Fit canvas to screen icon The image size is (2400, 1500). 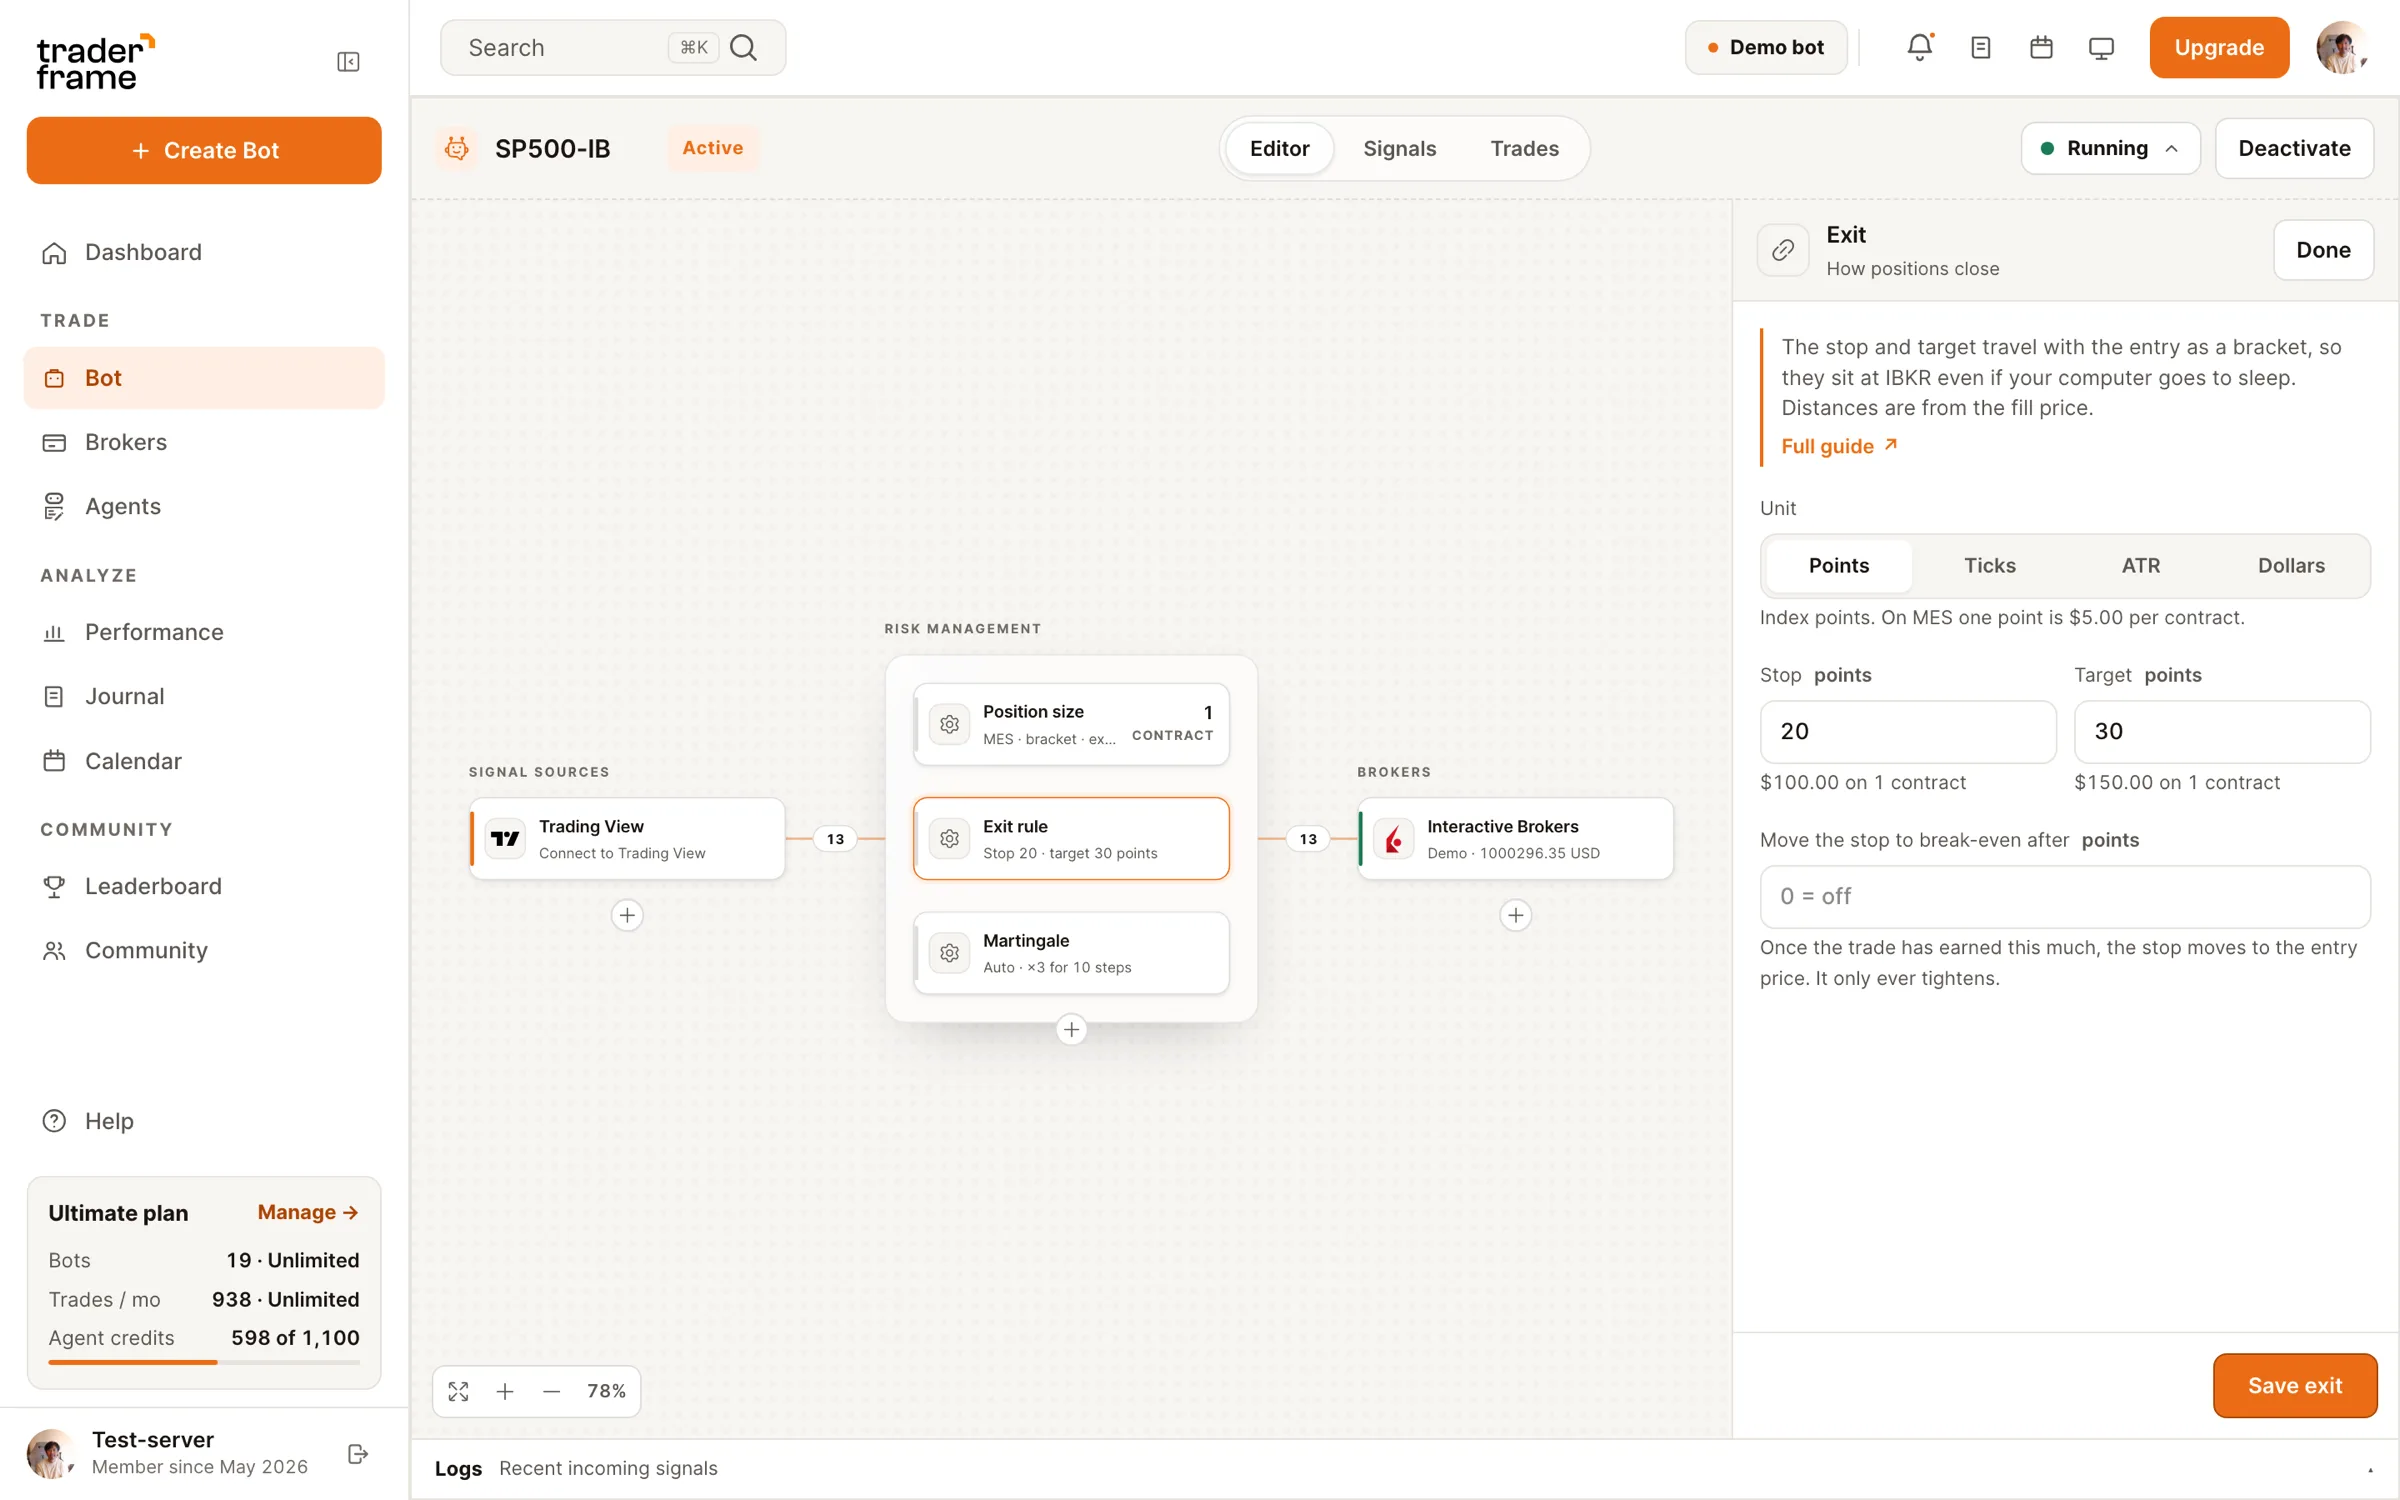click(459, 1391)
